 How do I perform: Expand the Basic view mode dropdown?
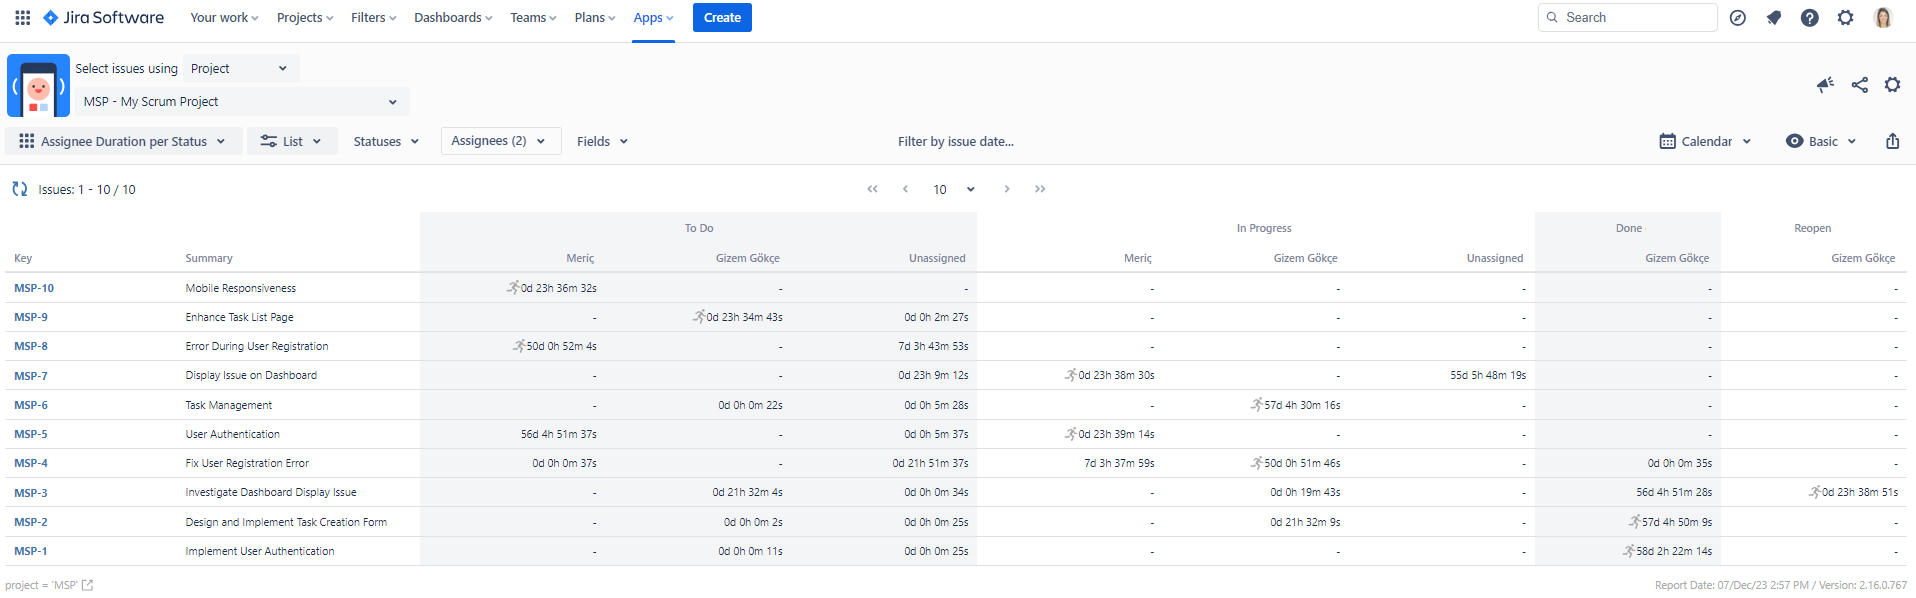click(1821, 141)
